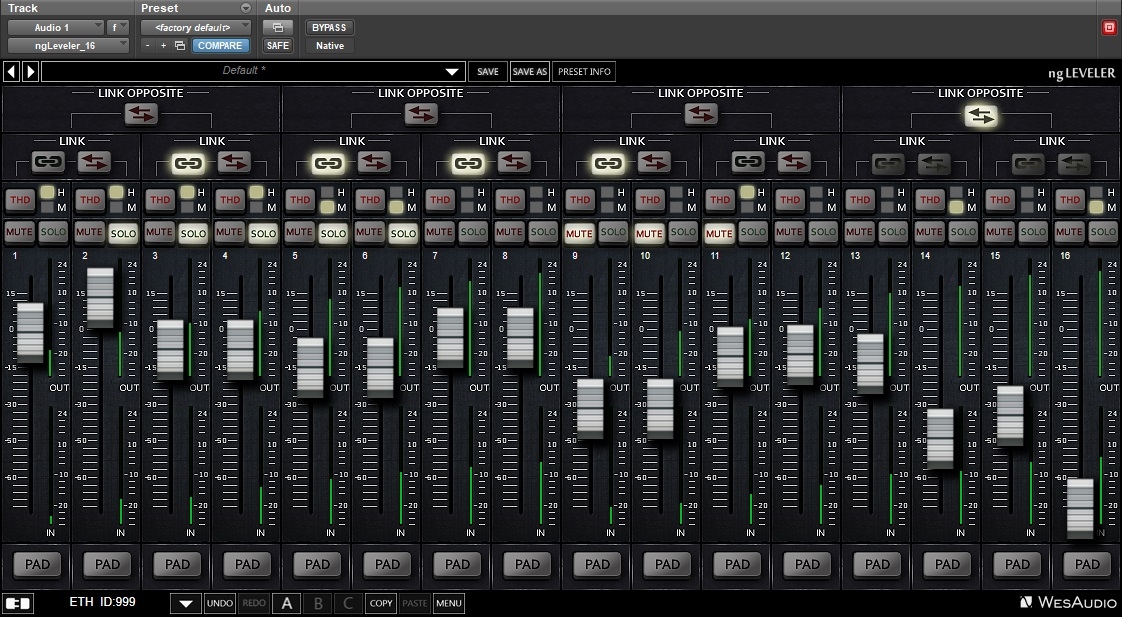
Task: Click the device connection icon in bottom bar
Action: [x=18, y=603]
